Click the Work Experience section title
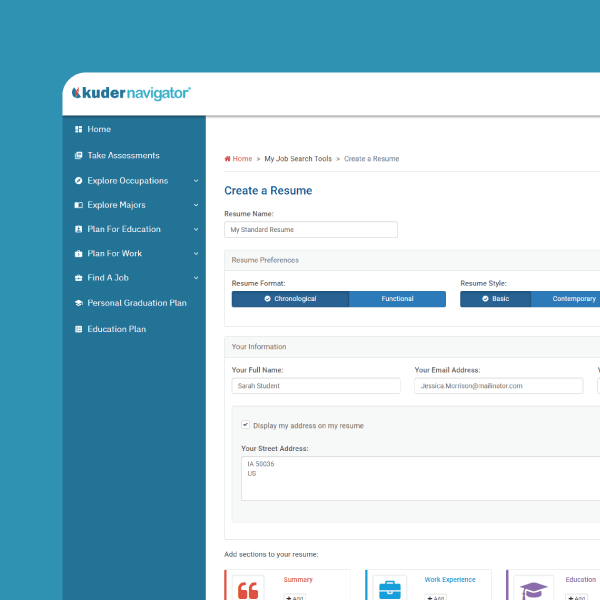600x600 pixels. click(450, 579)
